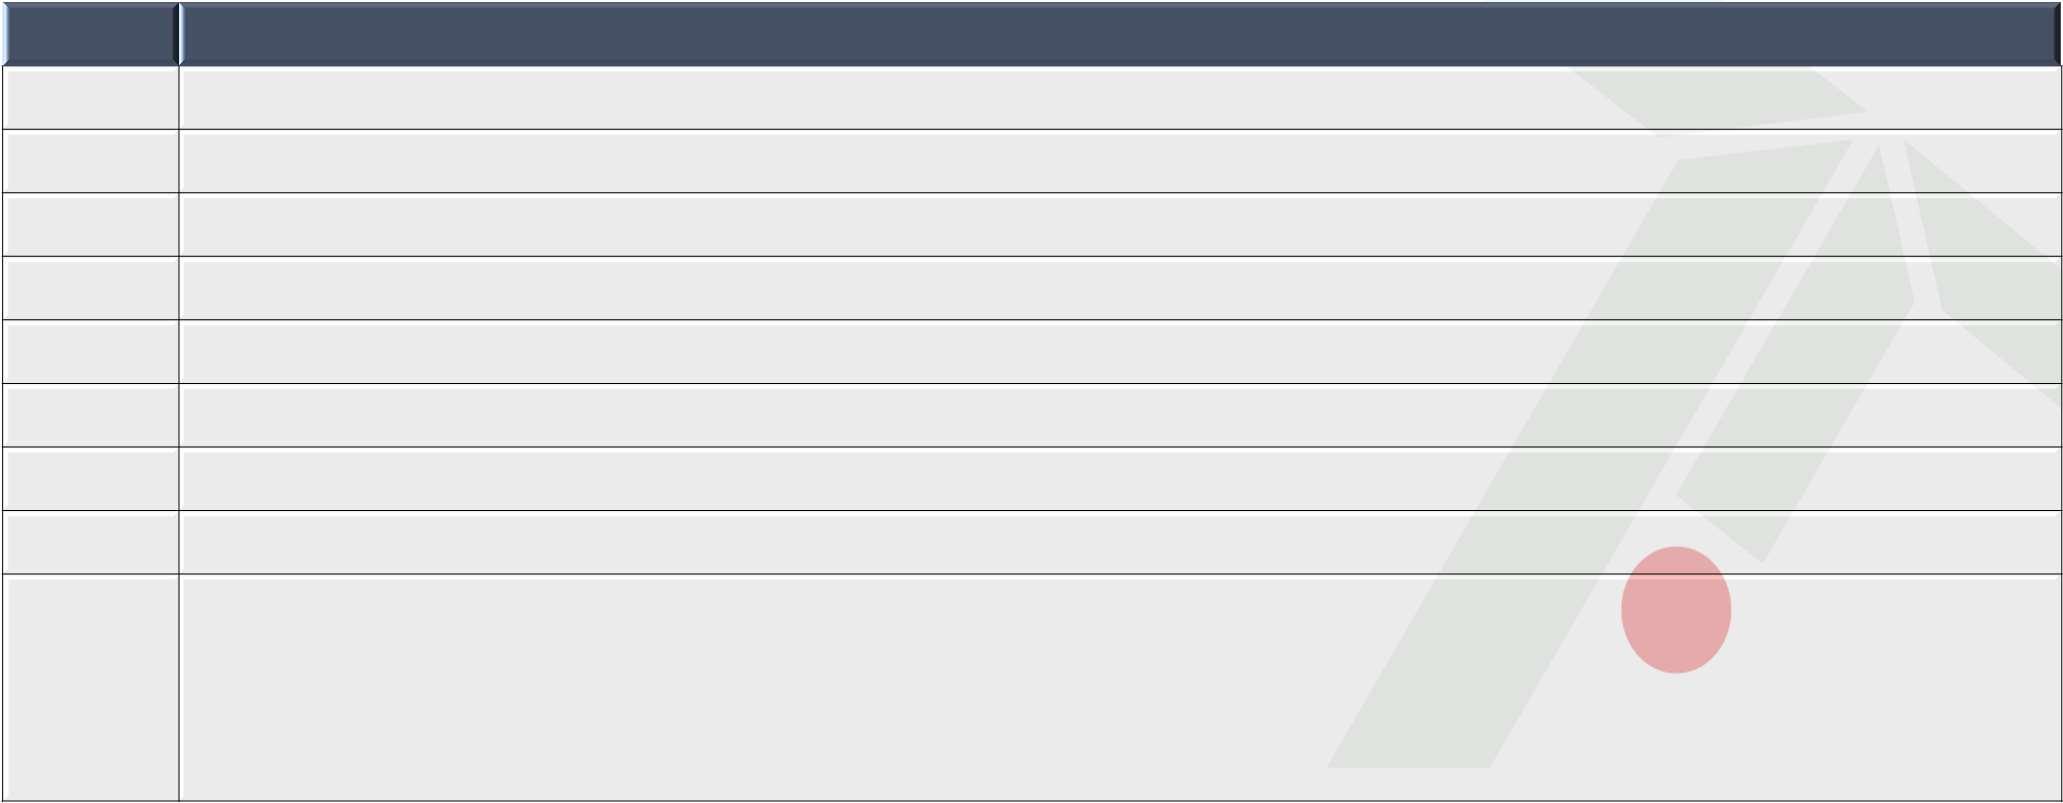Click the divider between the header columns
This screenshot has width=2063, height=803.
pyautogui.click(x=179, y=34)
